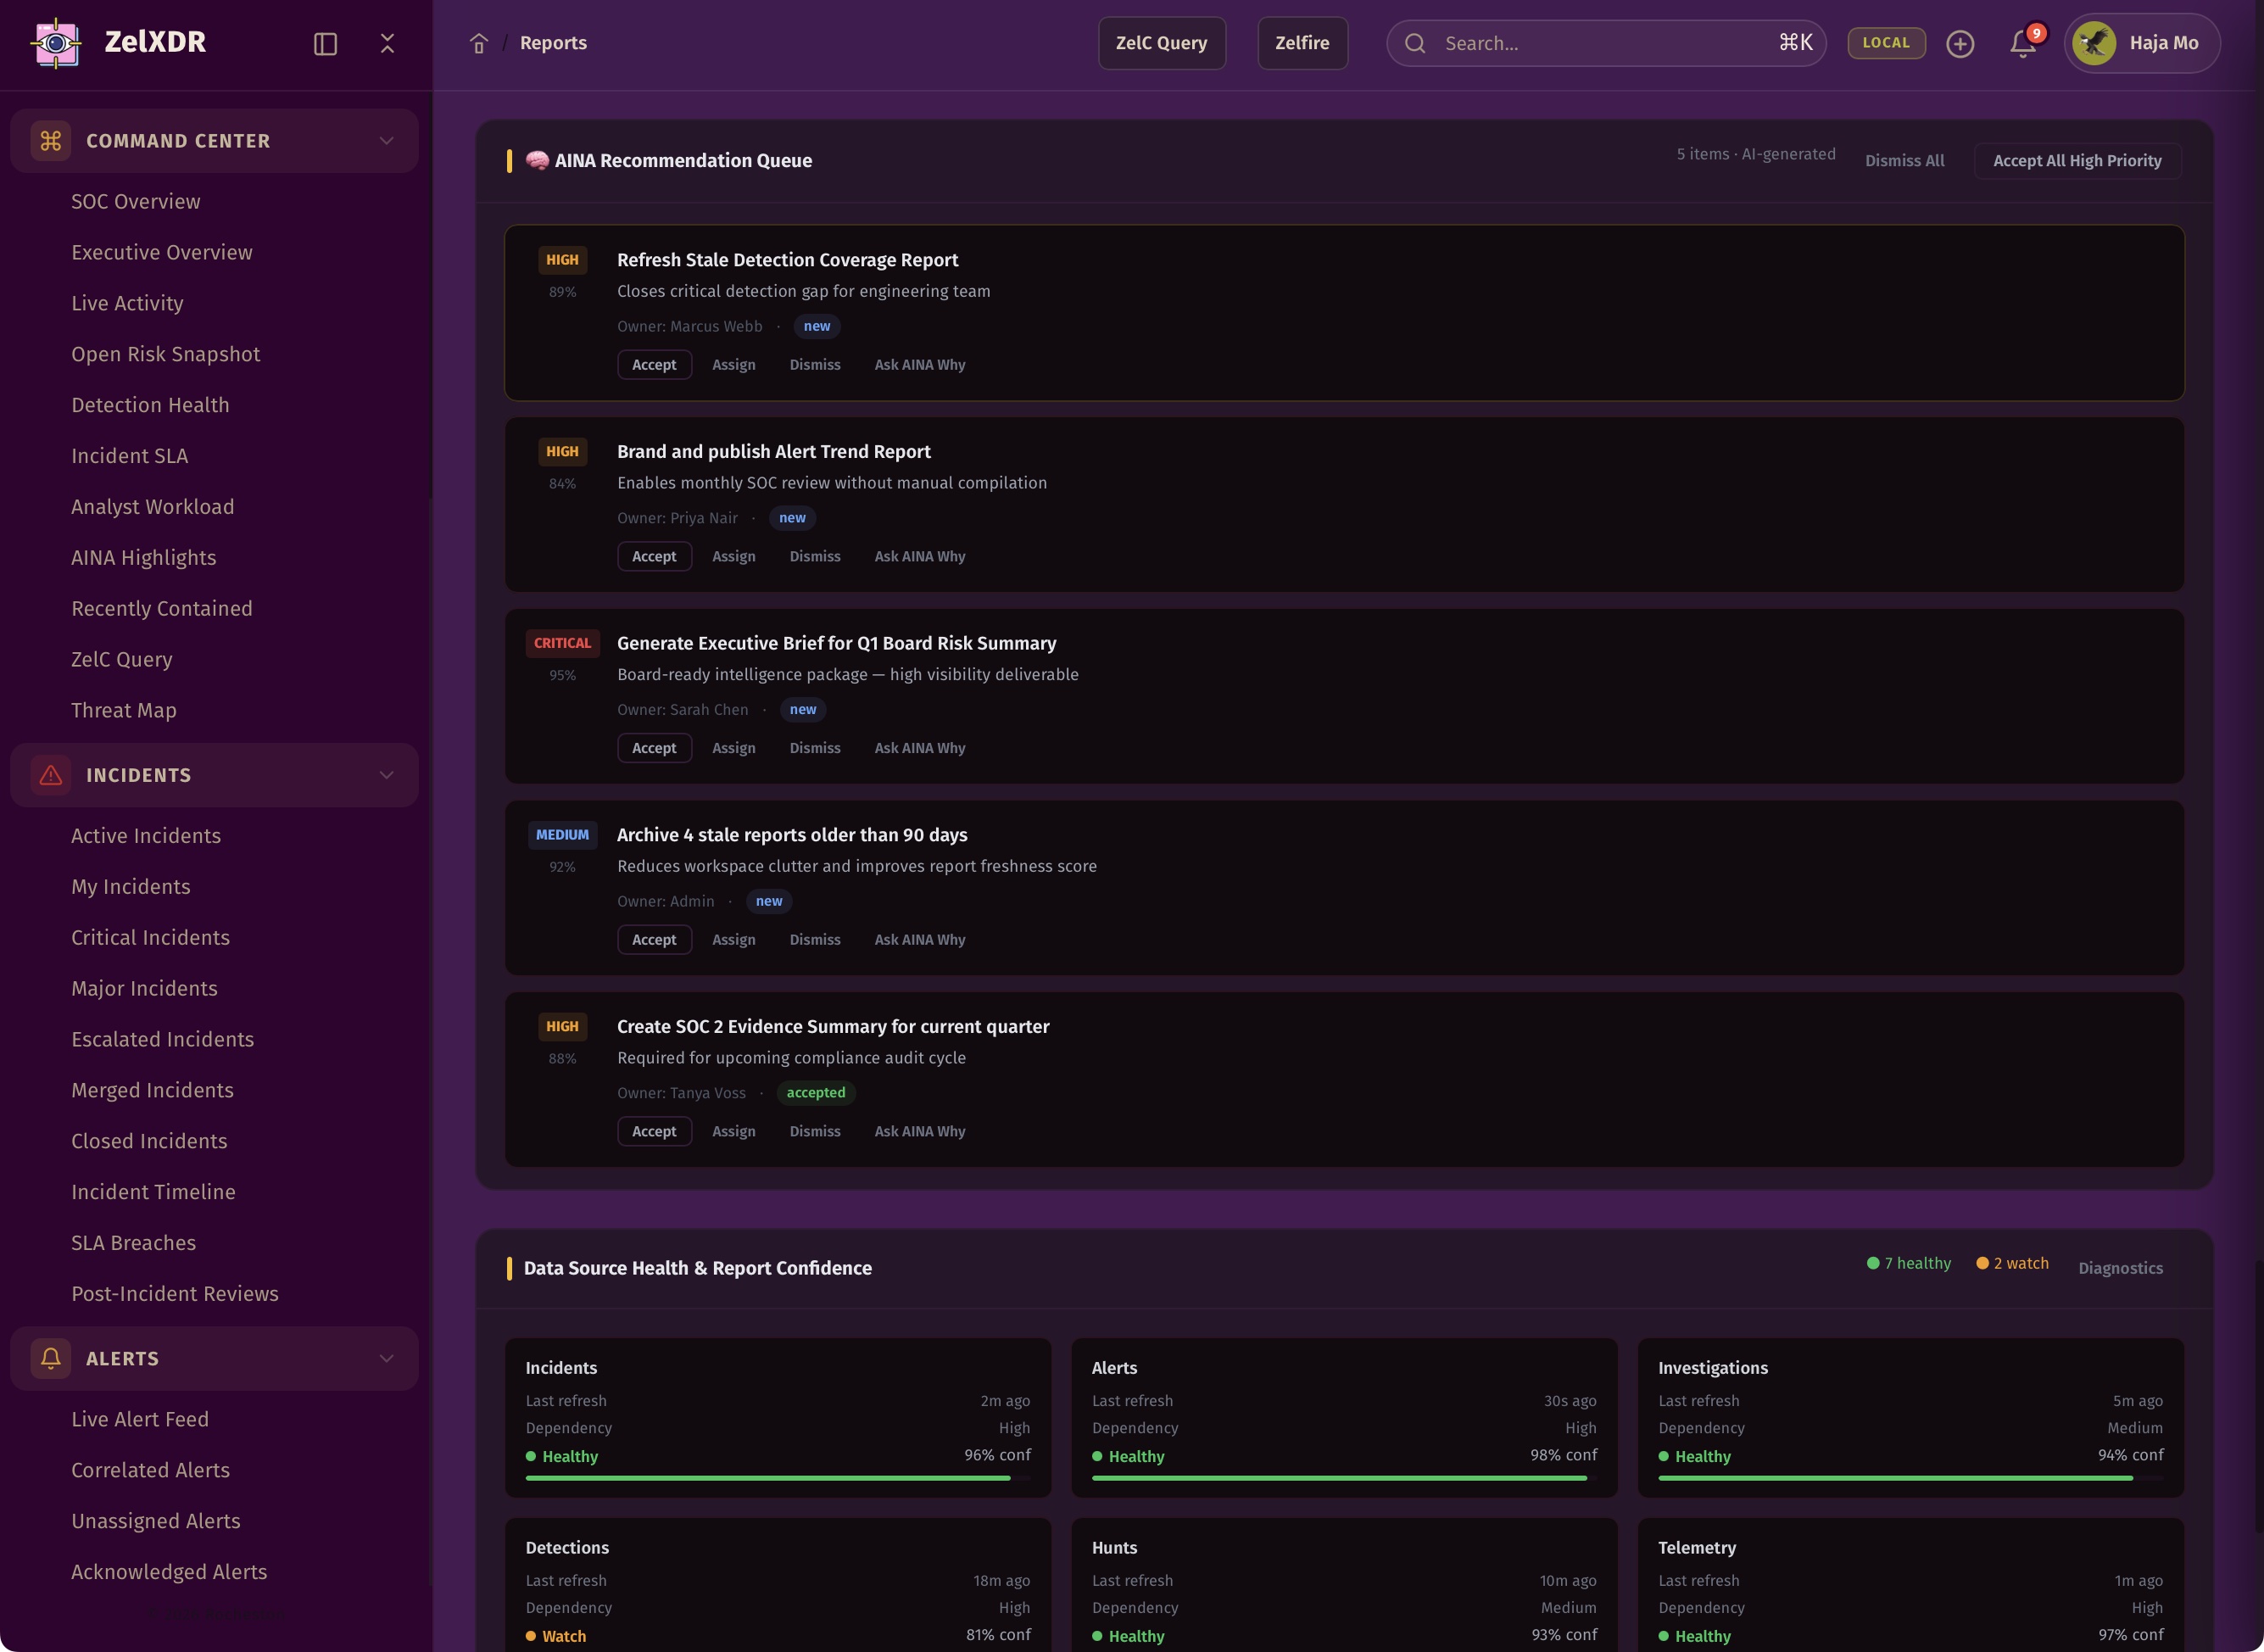Collapse the Alerts section chevron
Screen dimensions: 2264x1652
pos(386,1358)
